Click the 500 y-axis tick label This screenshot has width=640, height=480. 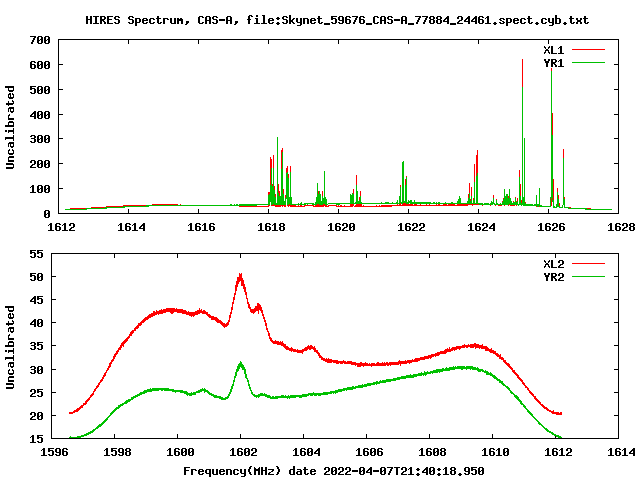(x=40, y=90)
